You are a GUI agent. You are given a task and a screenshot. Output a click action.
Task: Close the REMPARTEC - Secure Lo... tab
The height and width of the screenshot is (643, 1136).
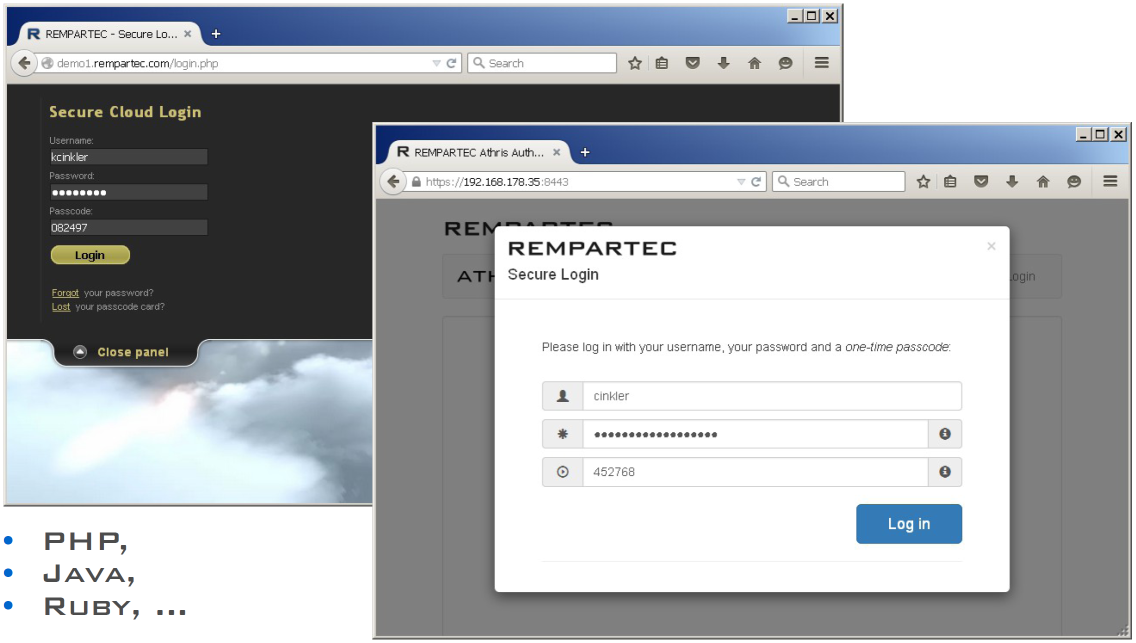tap(188, 34)
